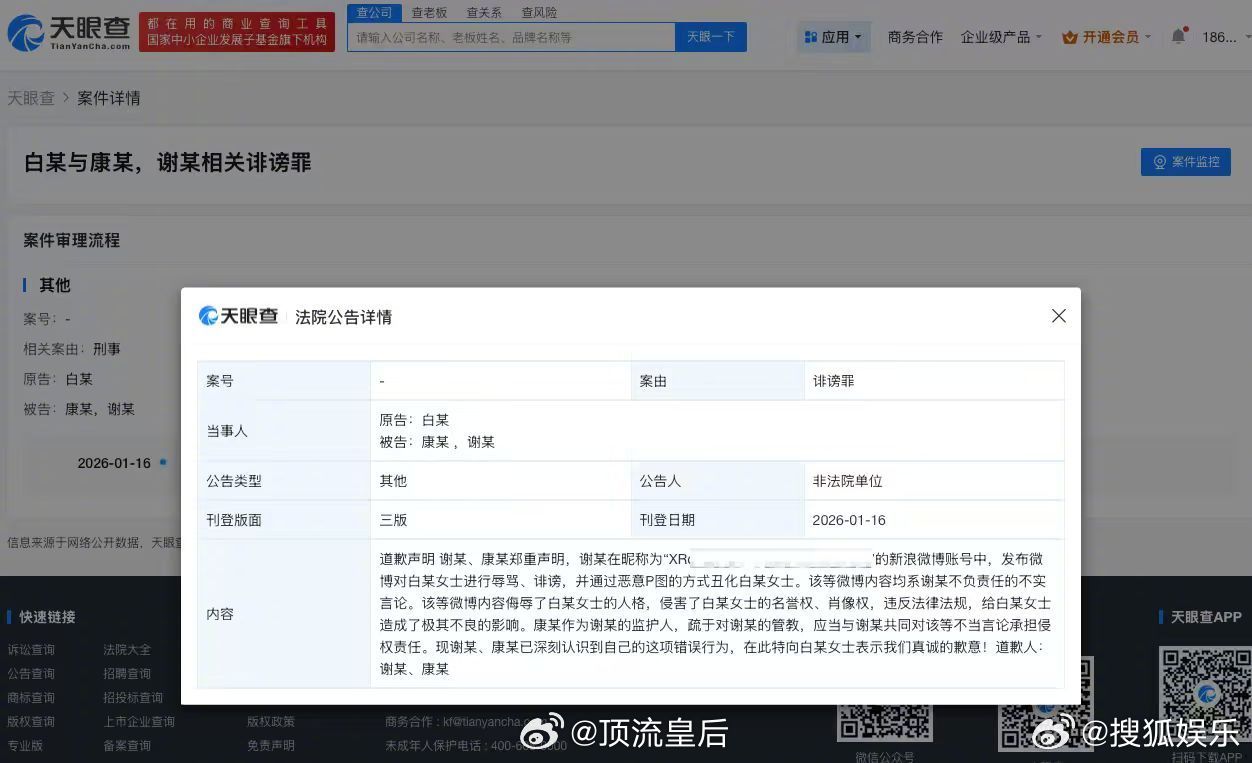Open the 商标查询 footer link
Image resolution: width=1252 pixels, height=763 pixels.
pyautogui.click(x=31, y=698)
